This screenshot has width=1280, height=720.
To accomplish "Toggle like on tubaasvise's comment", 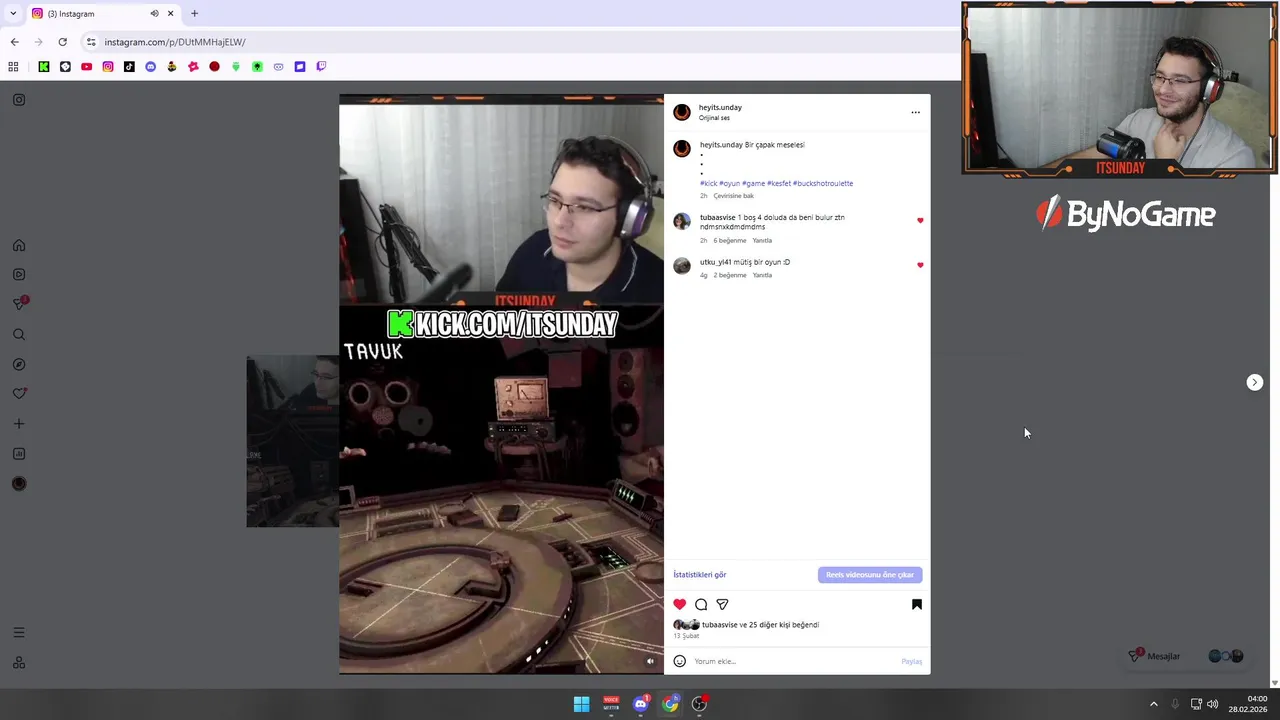I will (920, 221).
